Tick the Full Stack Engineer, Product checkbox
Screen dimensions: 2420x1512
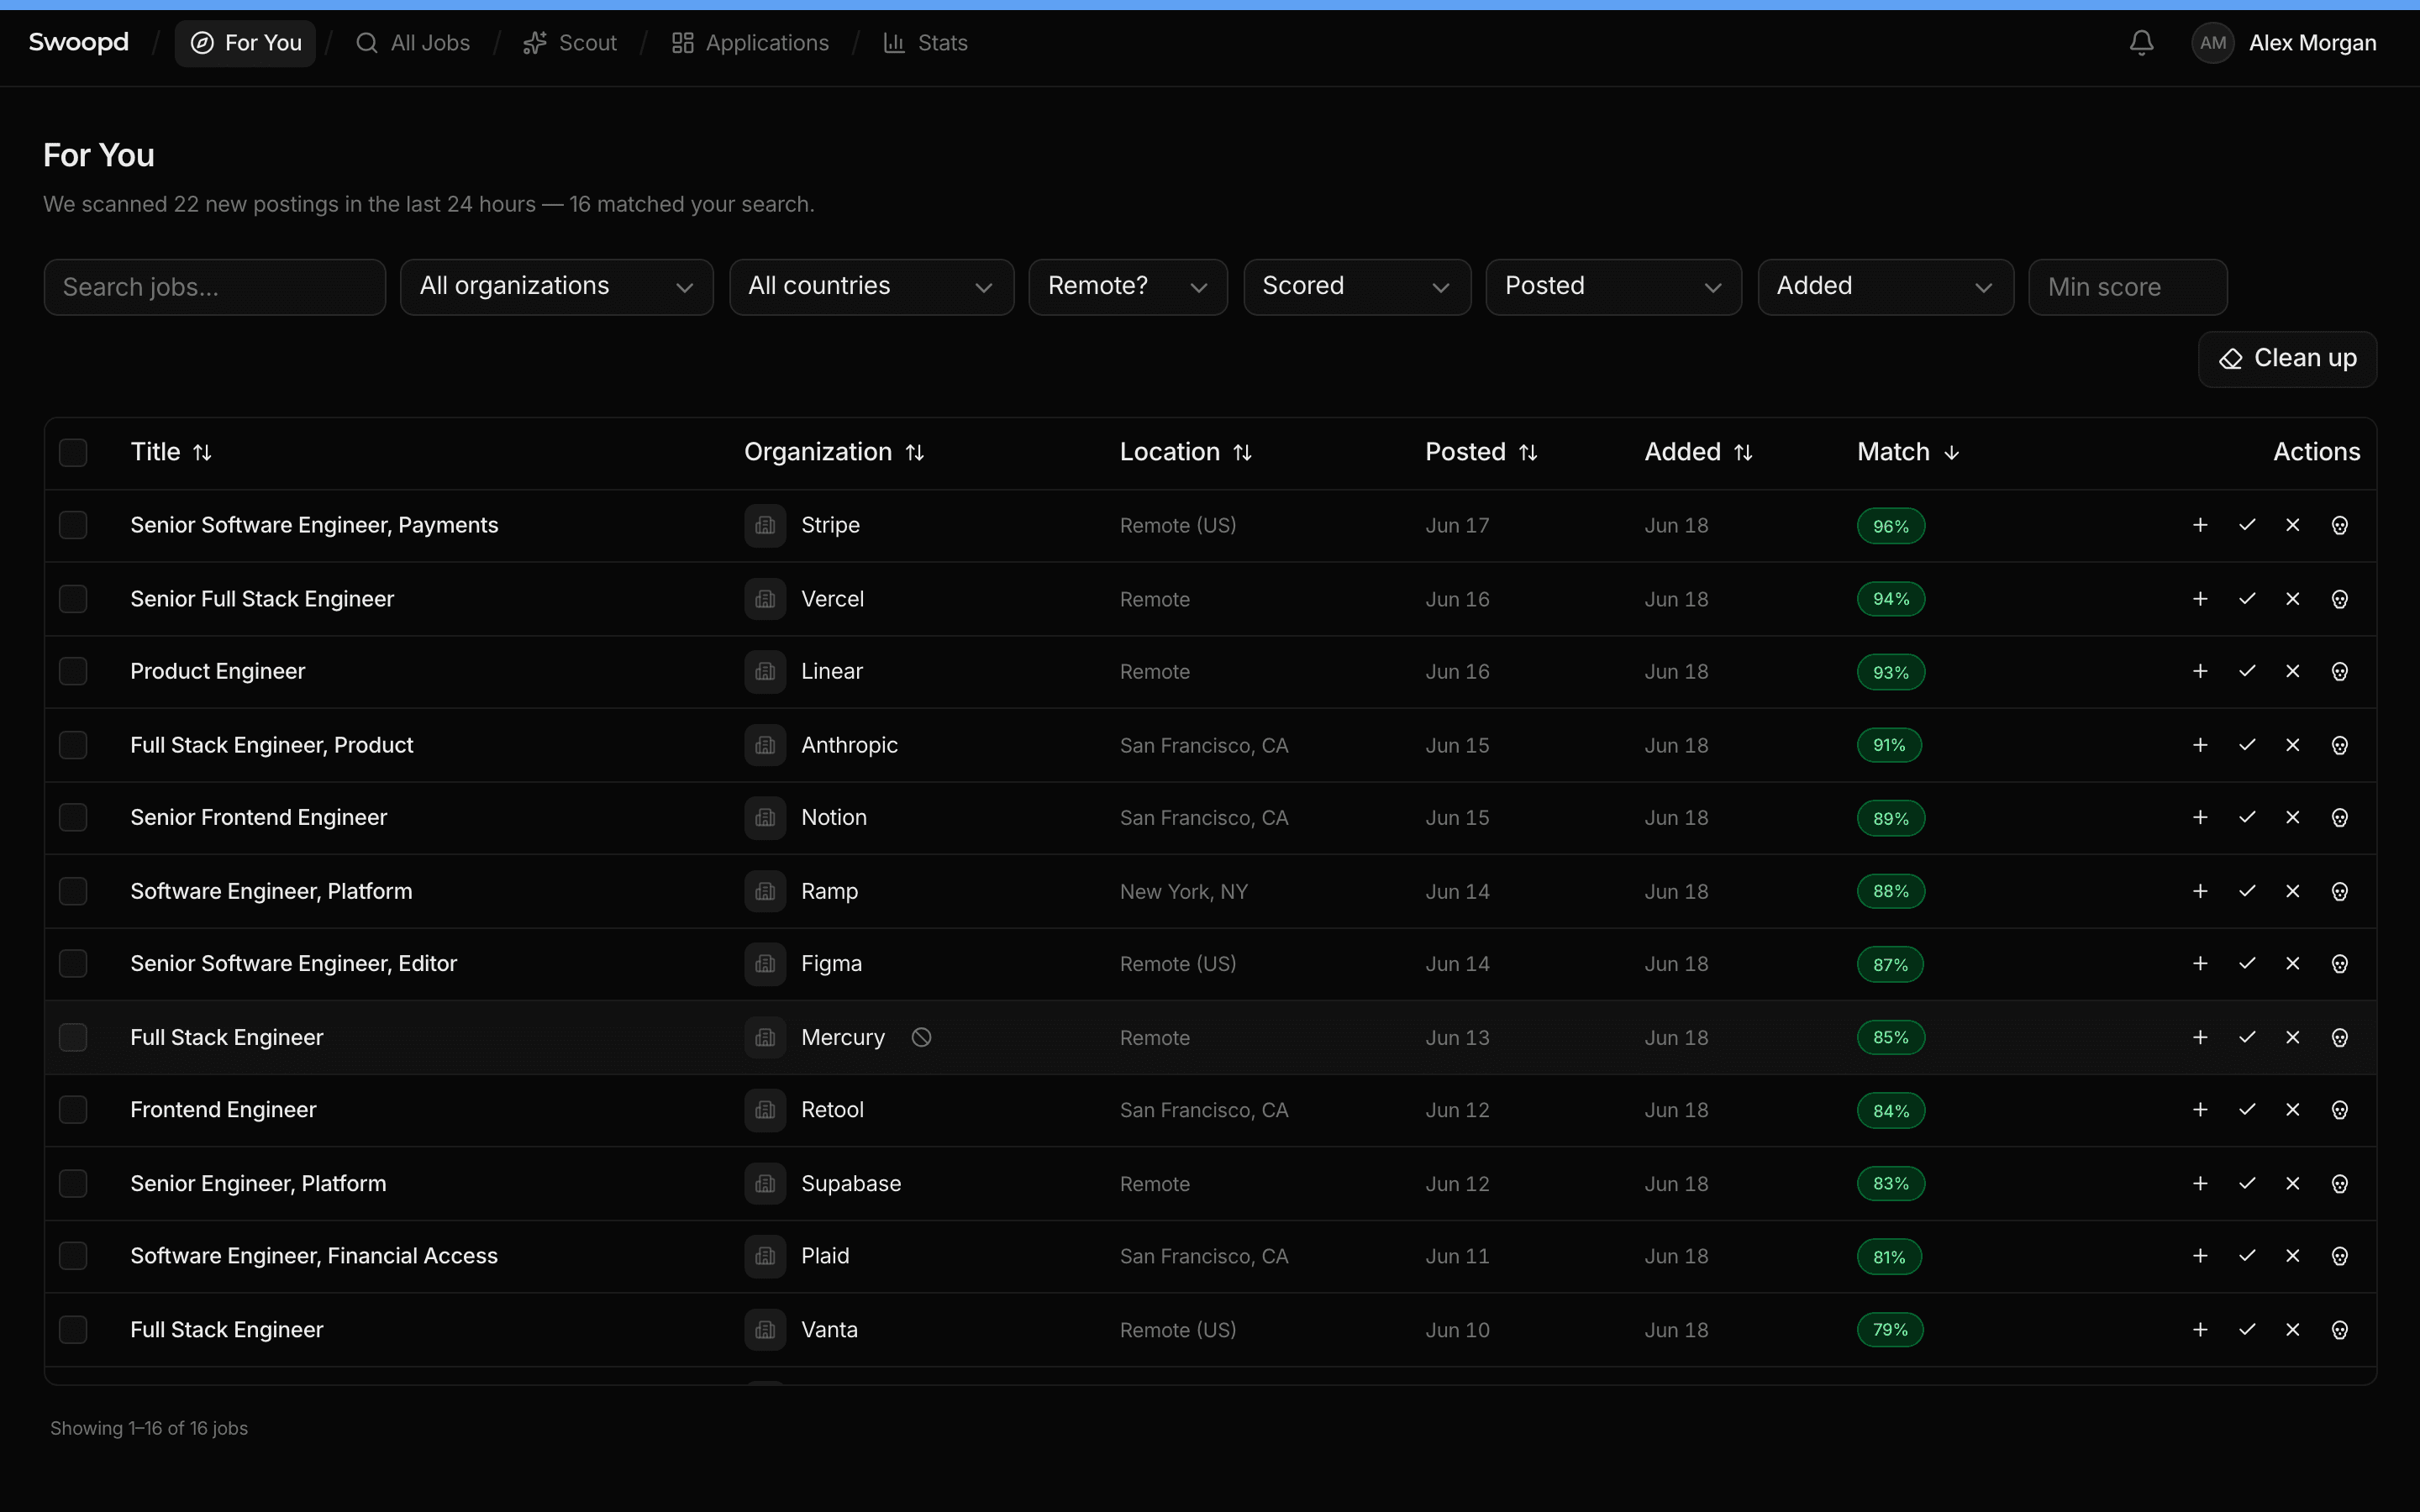[x=73, y=745]
